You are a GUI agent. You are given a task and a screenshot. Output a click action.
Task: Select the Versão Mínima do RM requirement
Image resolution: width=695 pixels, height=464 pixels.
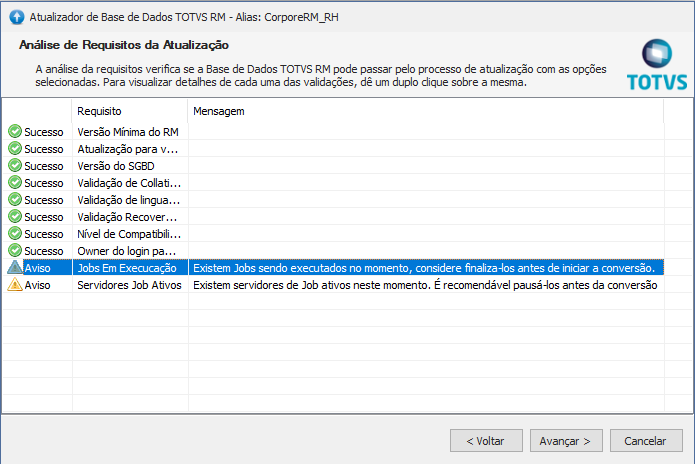(x=128, y=132)
